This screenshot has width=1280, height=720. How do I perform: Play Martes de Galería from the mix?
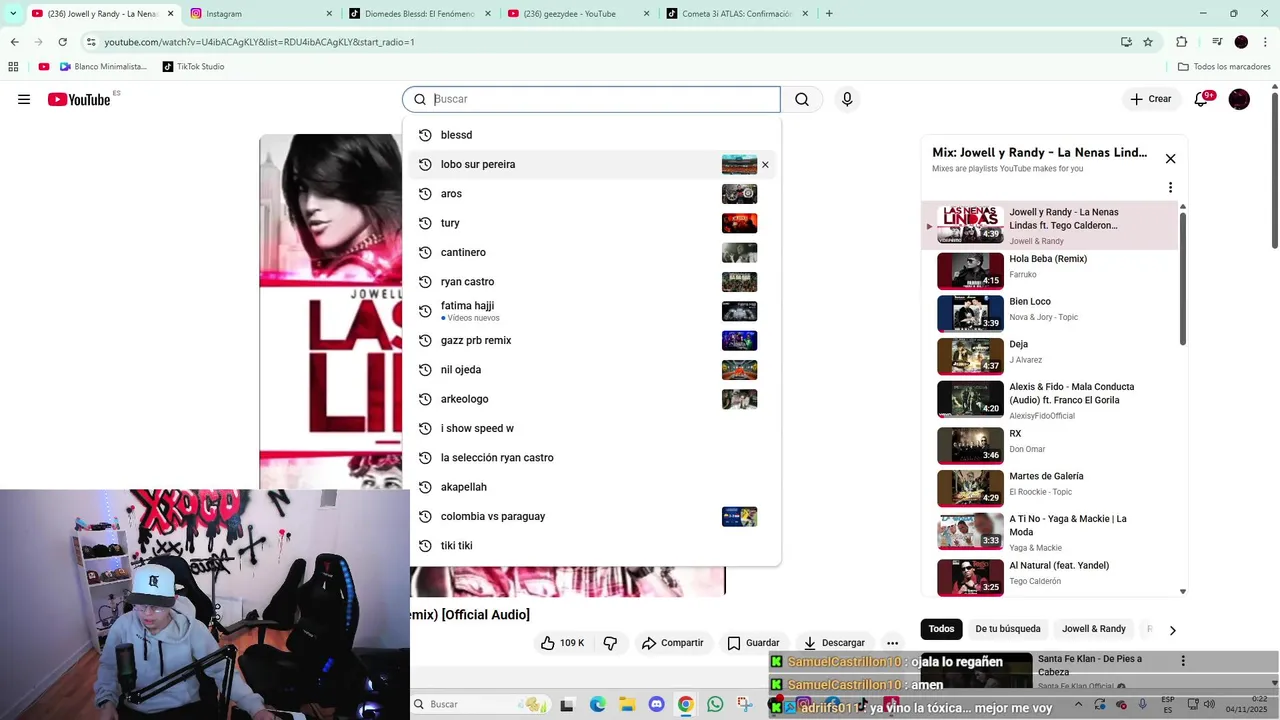click(x=1050, y=489)
